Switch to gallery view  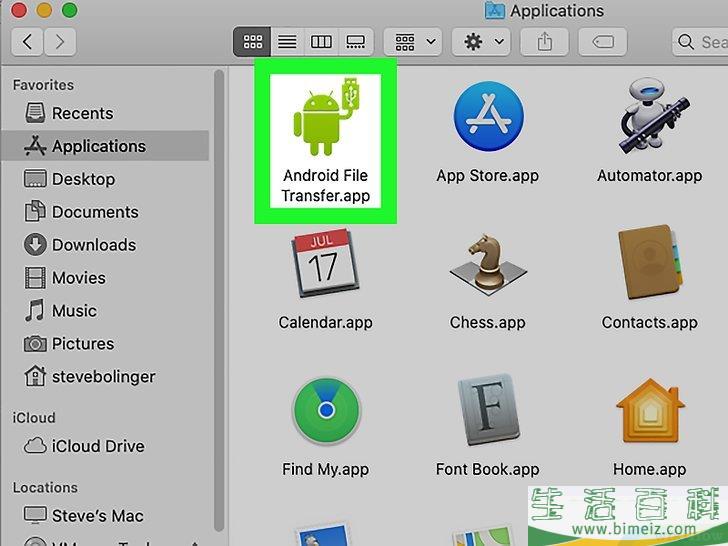point(356,42)
